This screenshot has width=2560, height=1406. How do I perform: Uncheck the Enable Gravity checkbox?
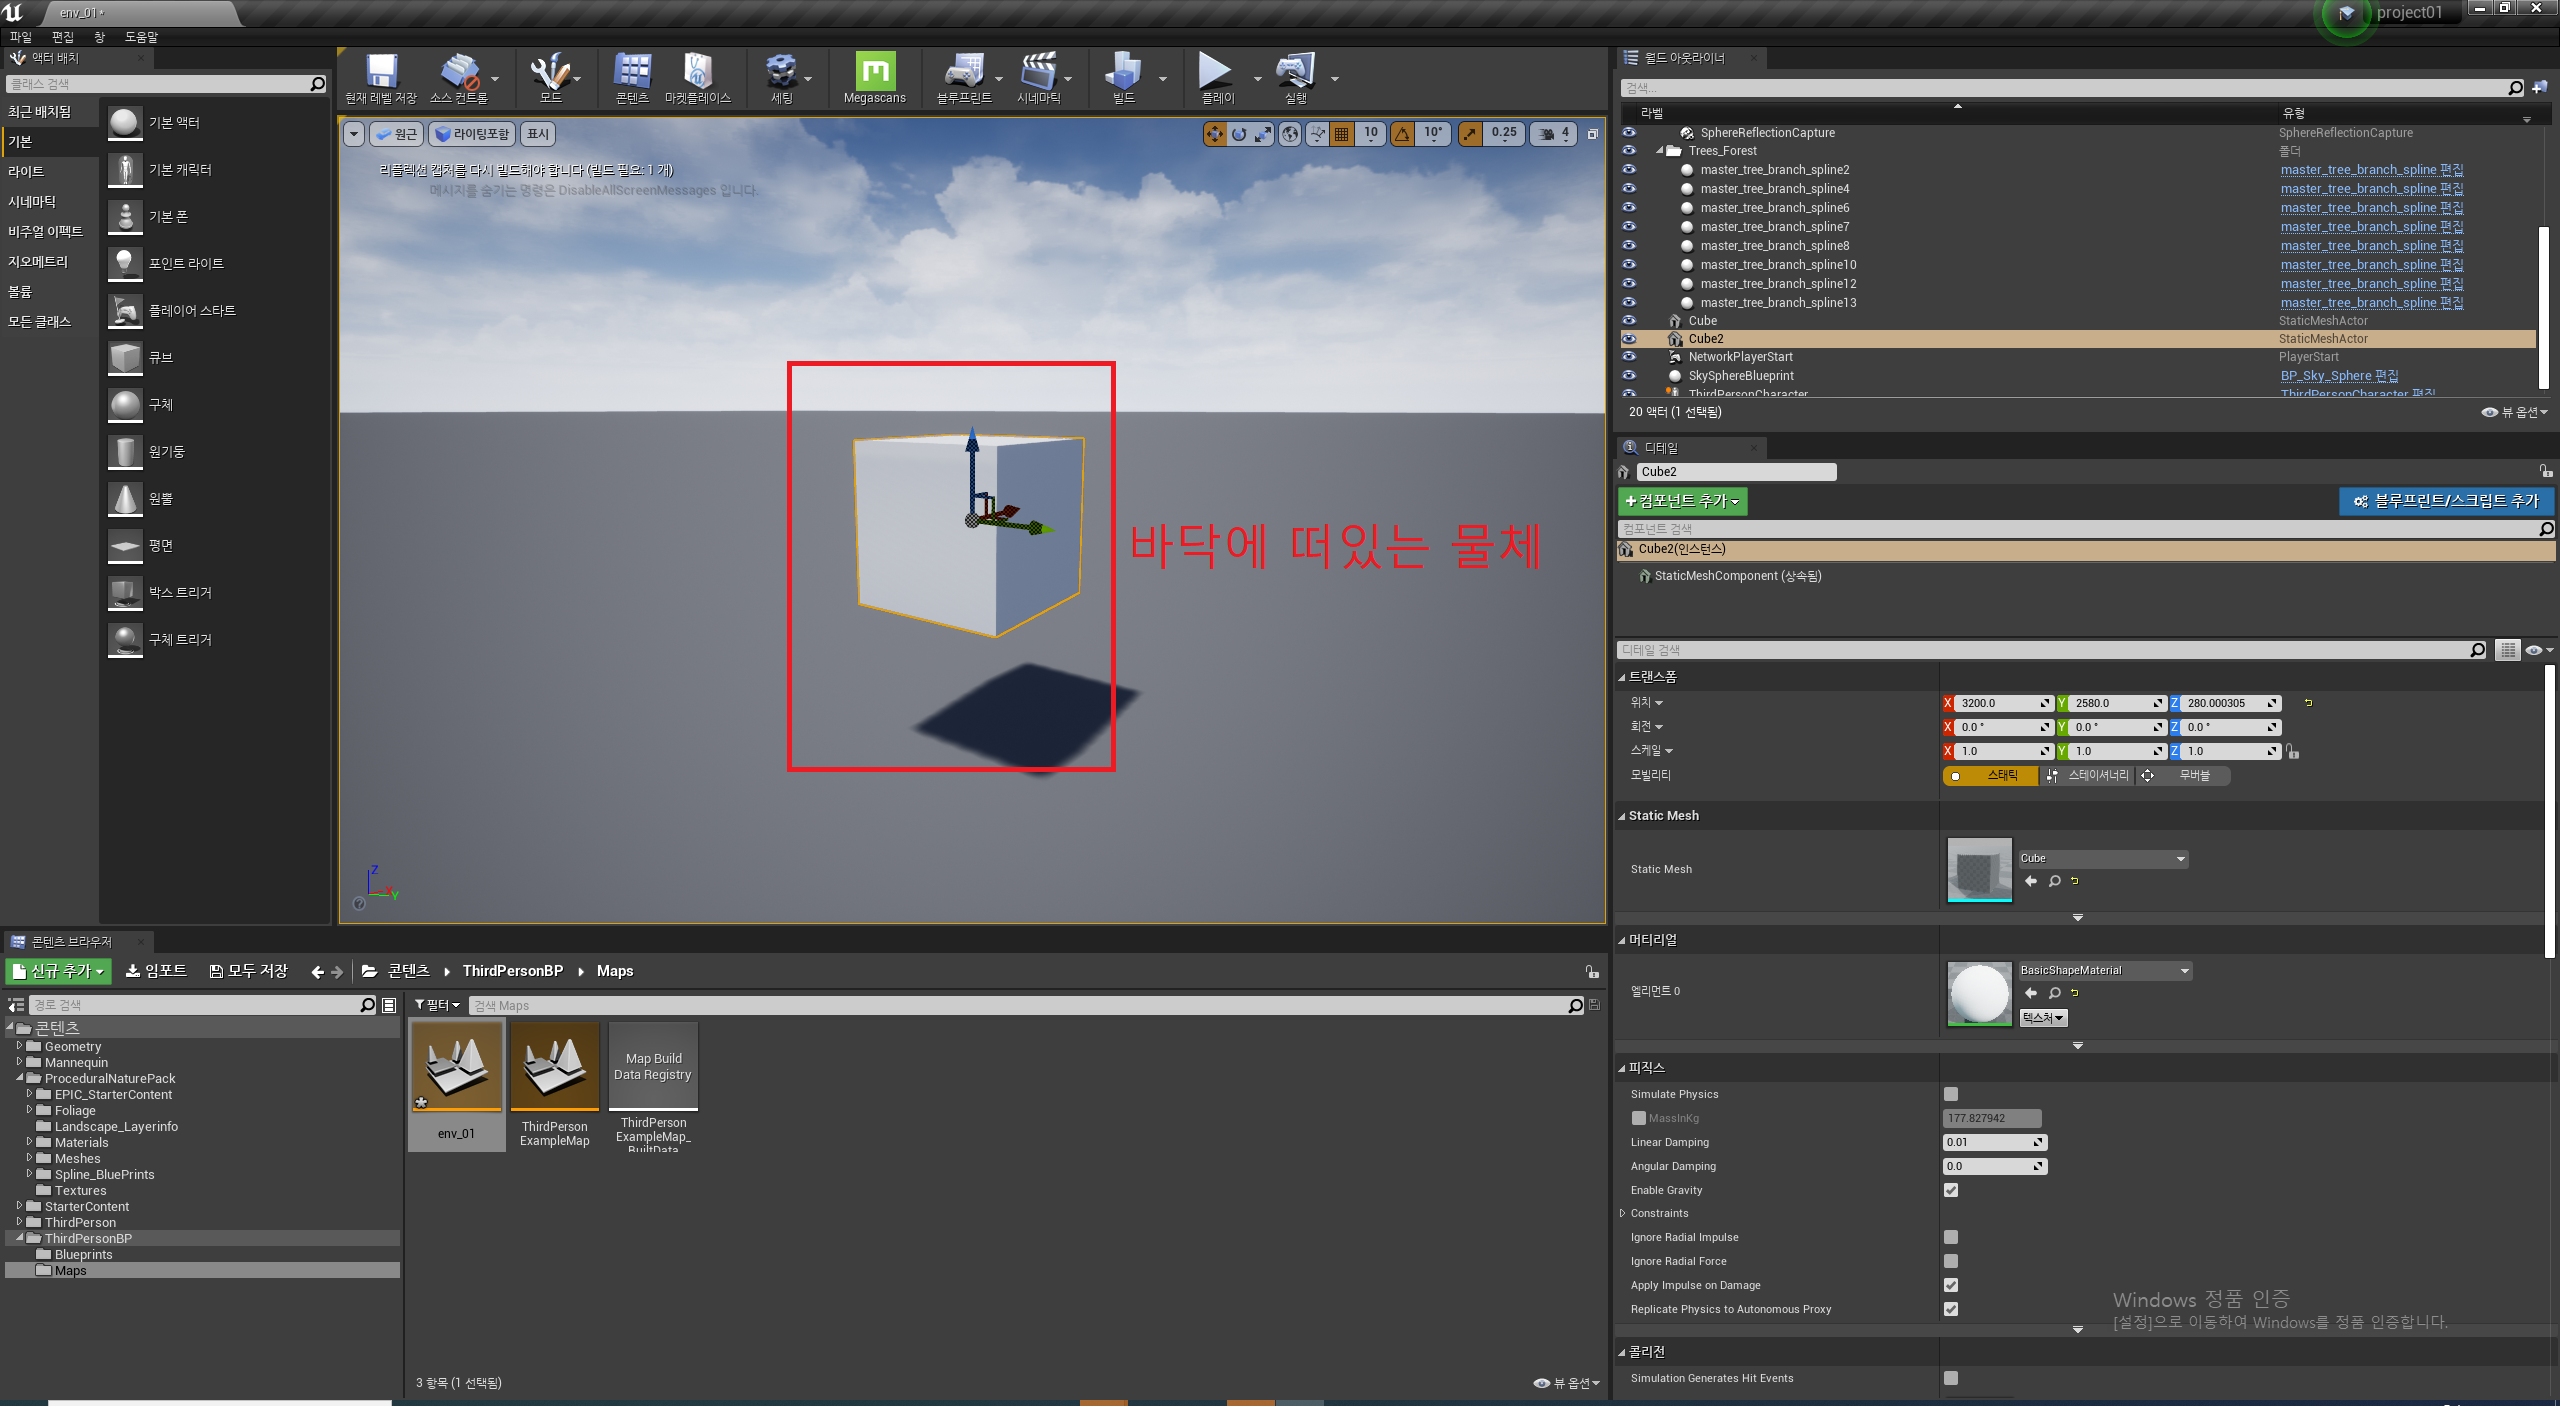click(x=1950, y=1190)
